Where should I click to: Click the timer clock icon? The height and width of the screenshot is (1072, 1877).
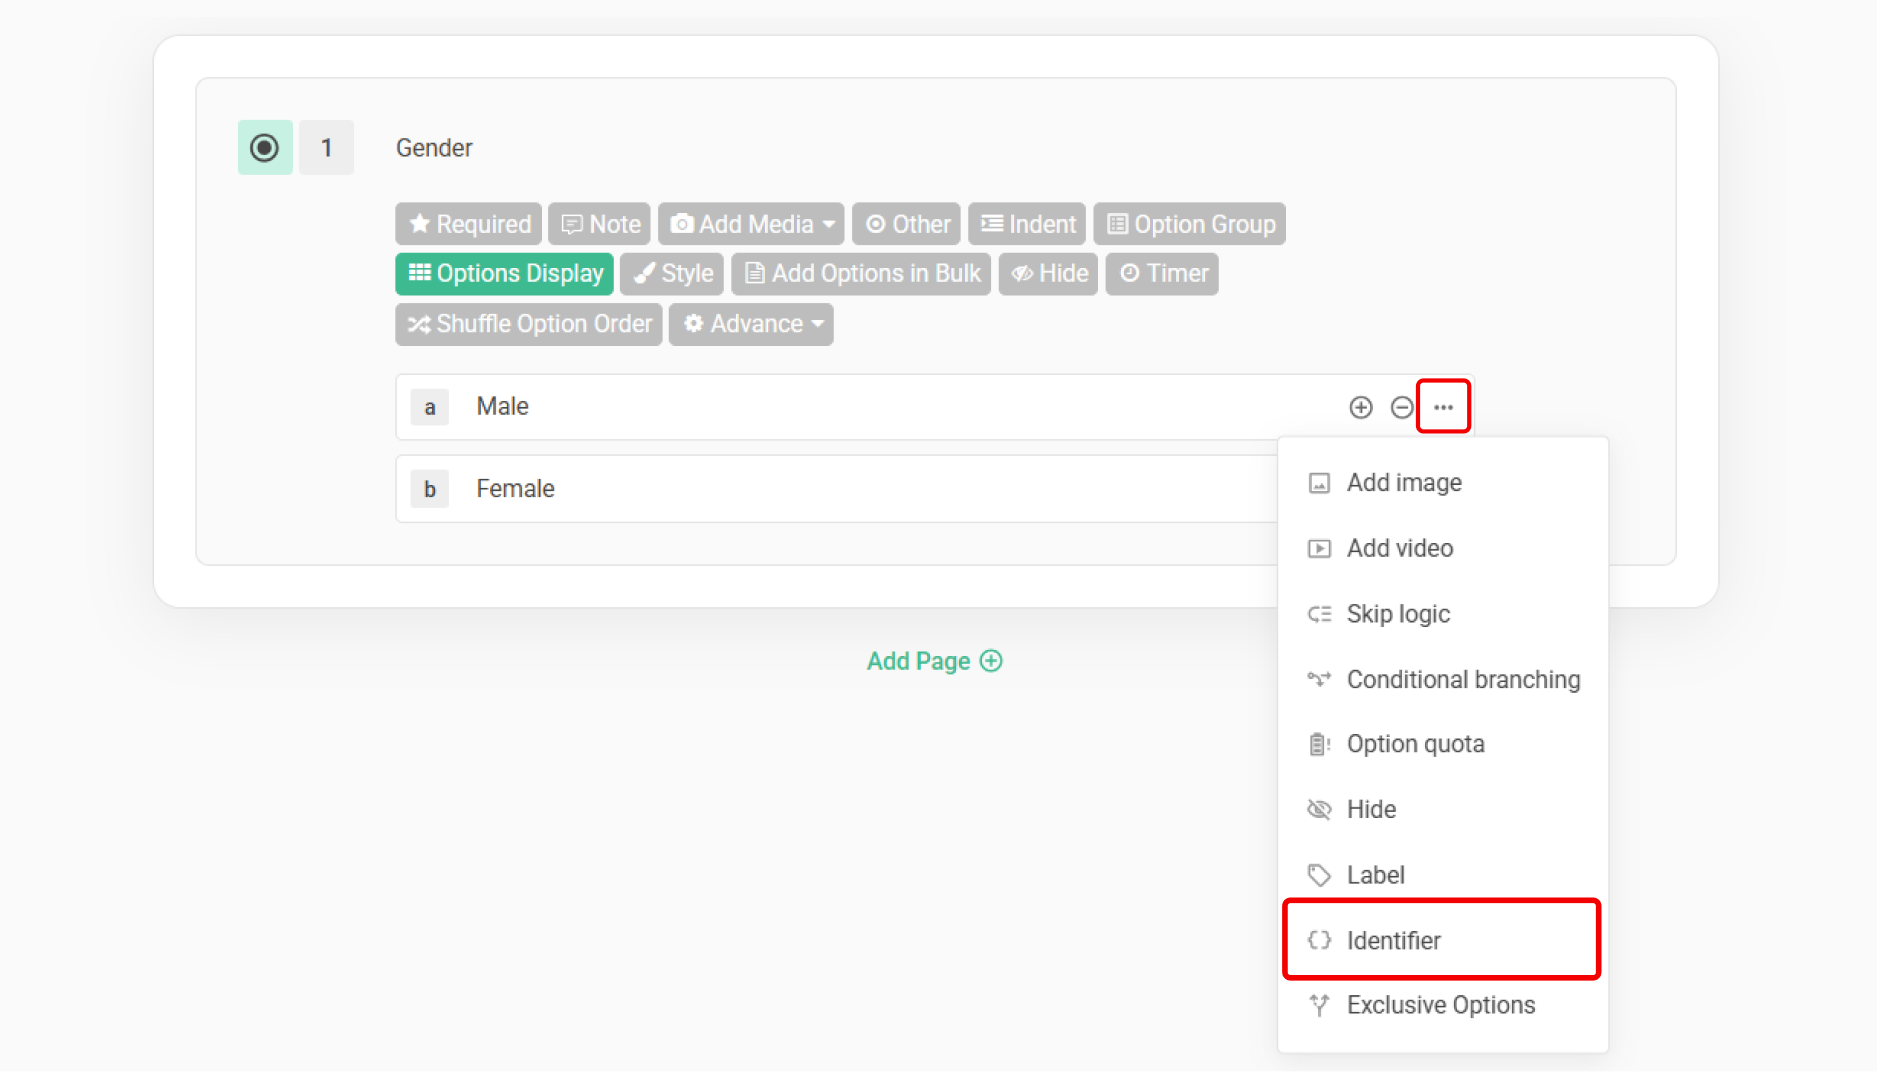coord(1130,273)
